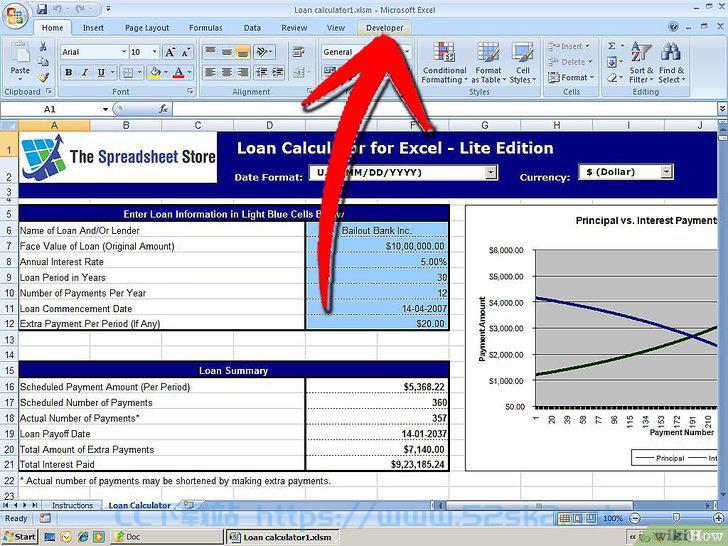Click the Undo icon in Quick Access
The image size is (728, 546).
pos(58,8)
